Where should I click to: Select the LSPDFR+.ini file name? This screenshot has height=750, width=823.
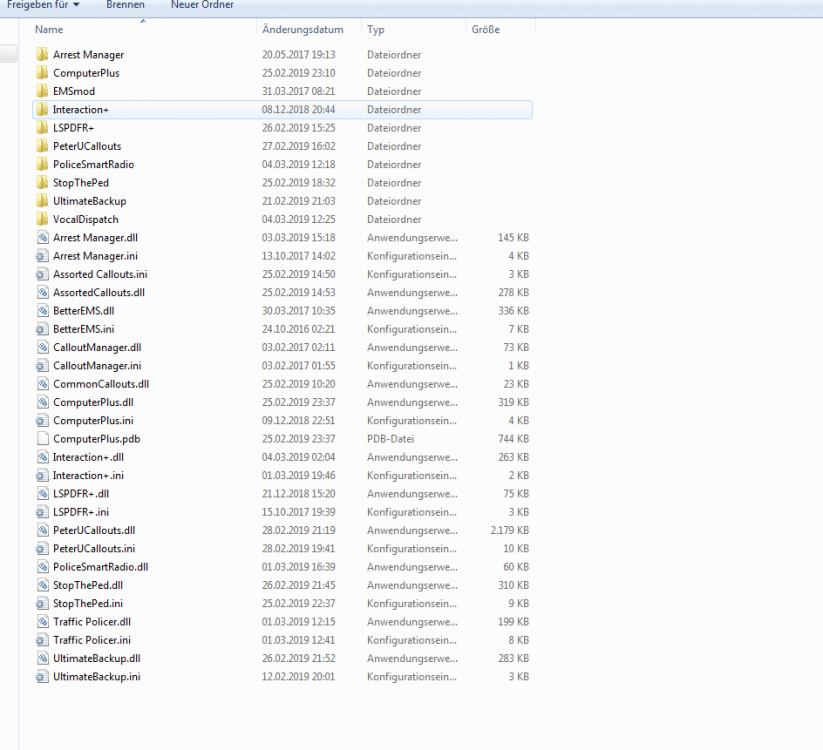81,512
